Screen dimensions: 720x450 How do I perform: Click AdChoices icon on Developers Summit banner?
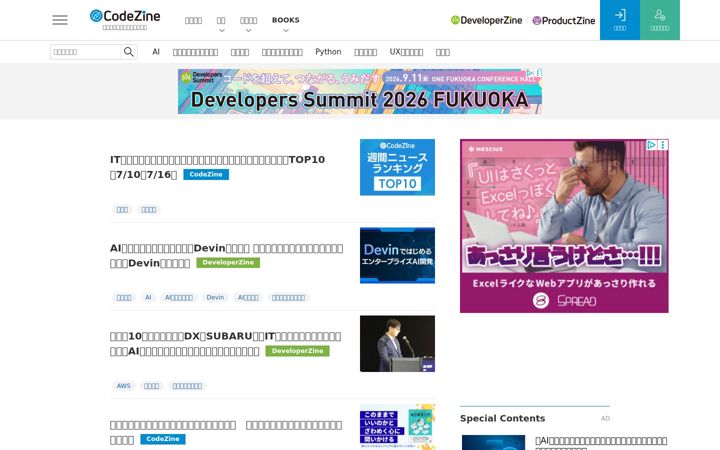(x=530, y=73)
